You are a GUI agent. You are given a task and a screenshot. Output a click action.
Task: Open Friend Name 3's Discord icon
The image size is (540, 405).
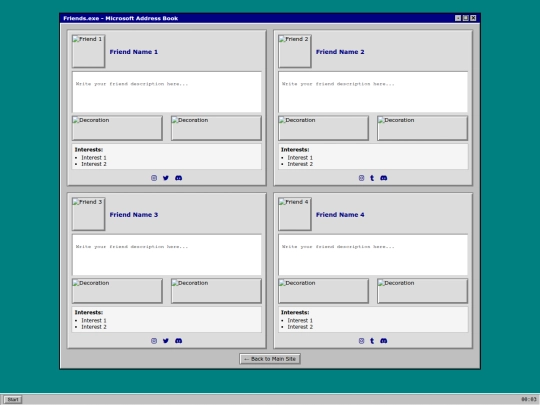click(x=178, y=341)
